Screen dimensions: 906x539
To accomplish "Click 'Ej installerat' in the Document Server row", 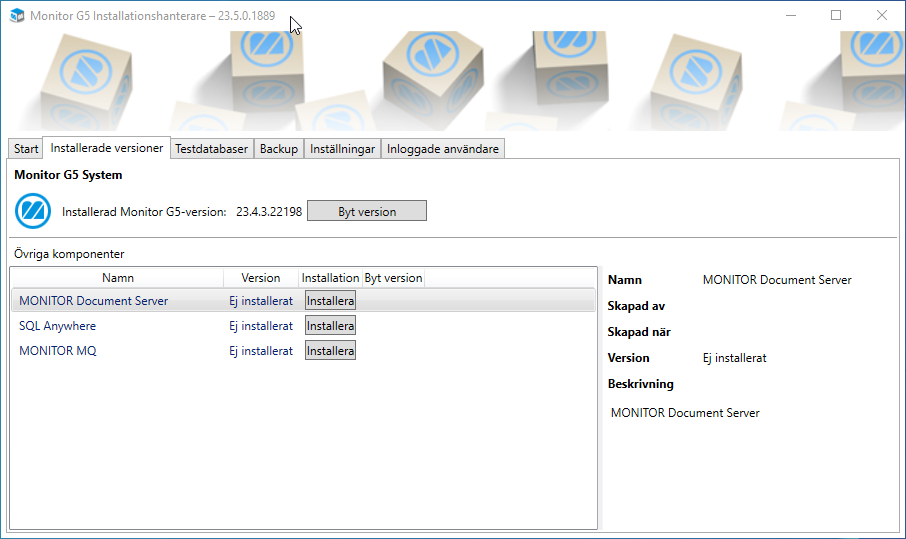I will click(x=261, y=301).
